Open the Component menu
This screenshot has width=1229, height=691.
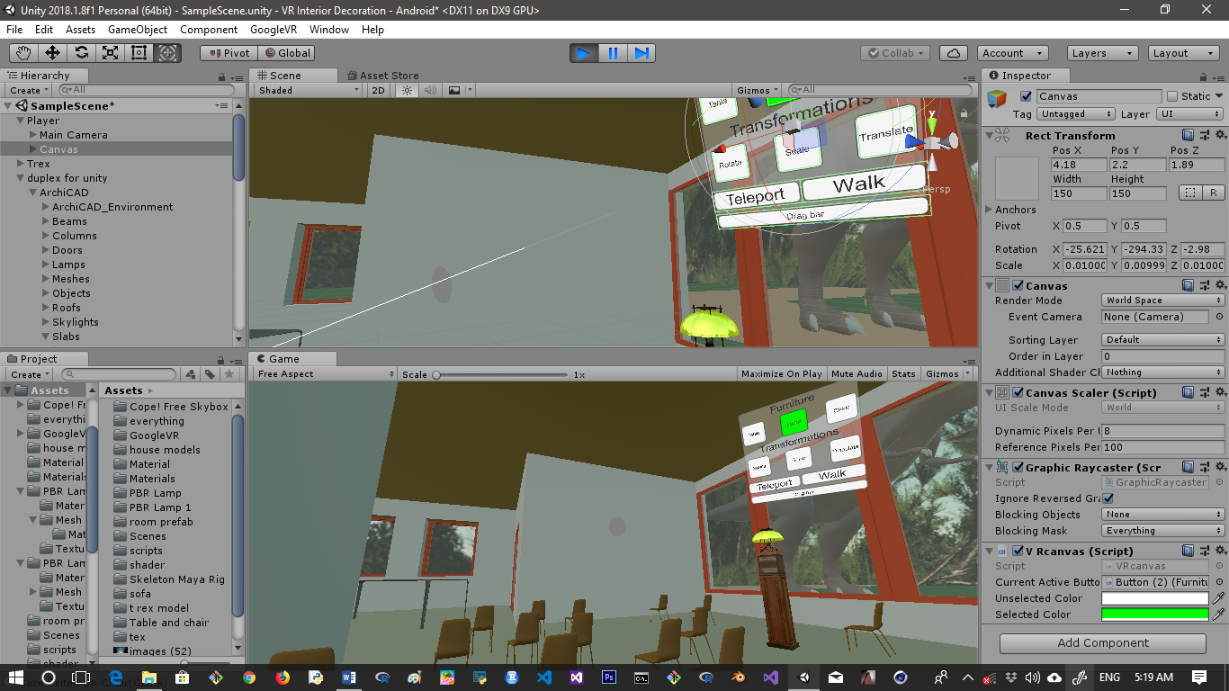[x=209, y=30]
